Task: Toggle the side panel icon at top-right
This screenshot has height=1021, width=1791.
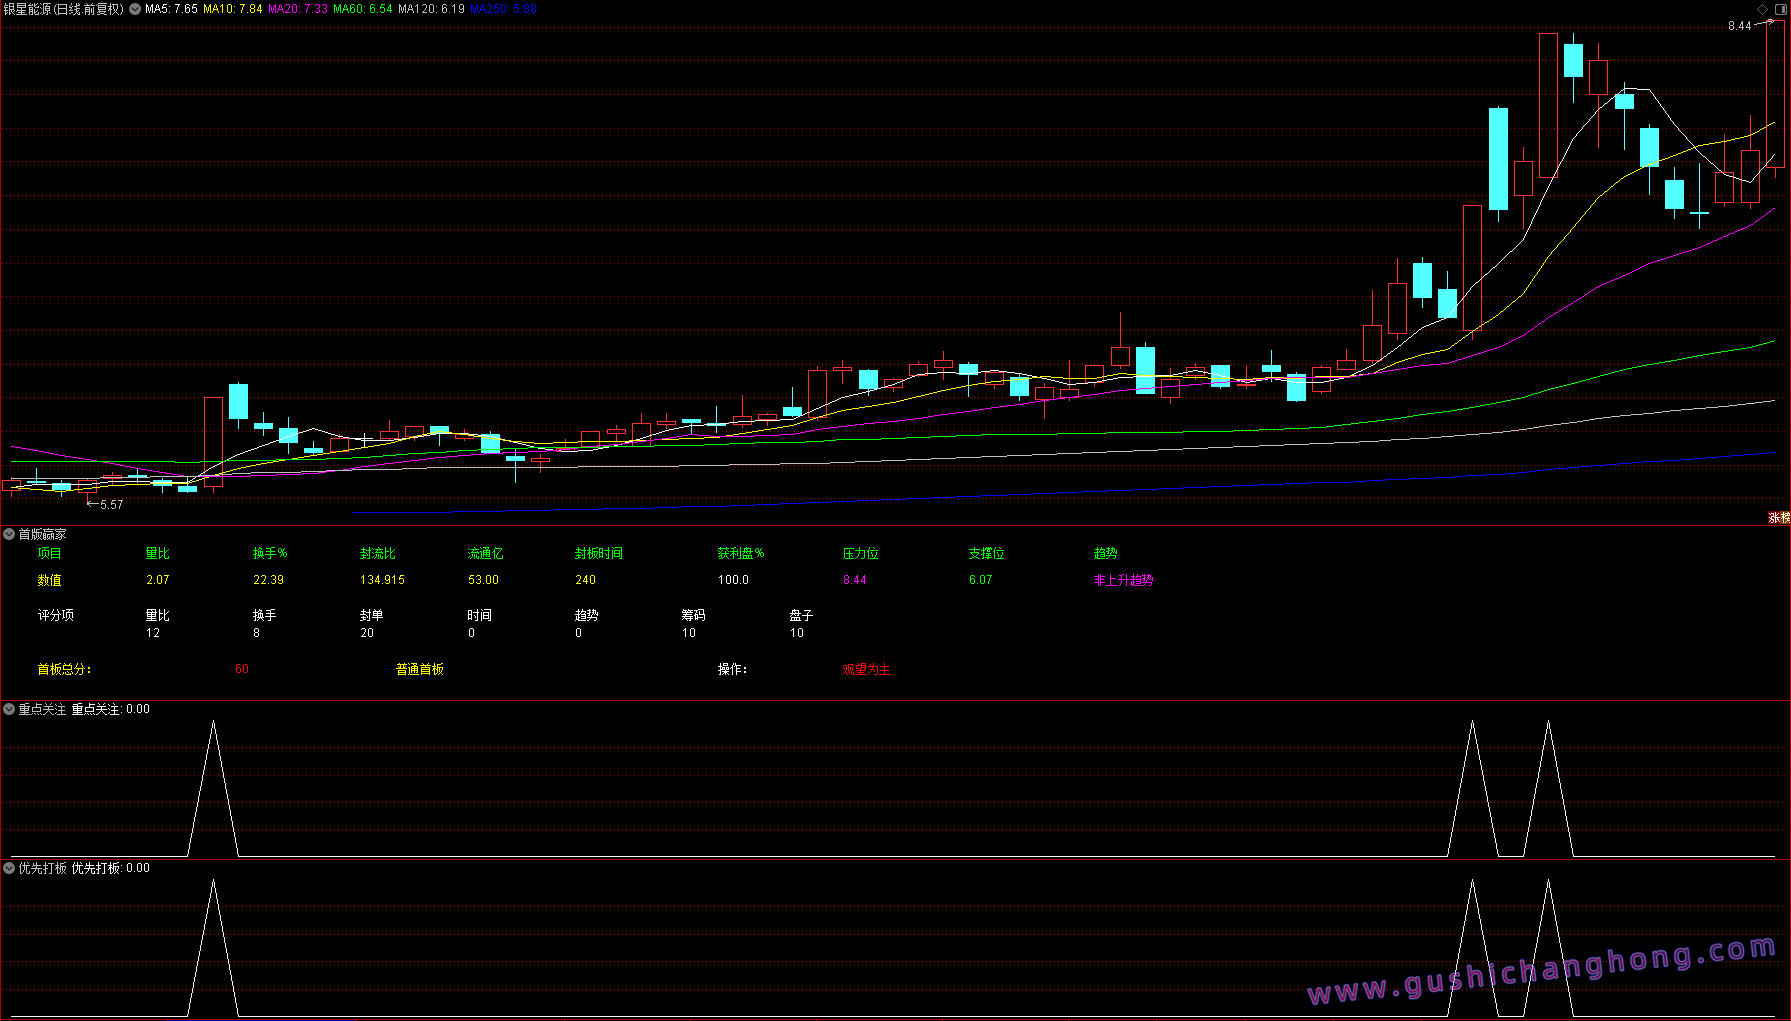Action: click(x=1779, y=9)
